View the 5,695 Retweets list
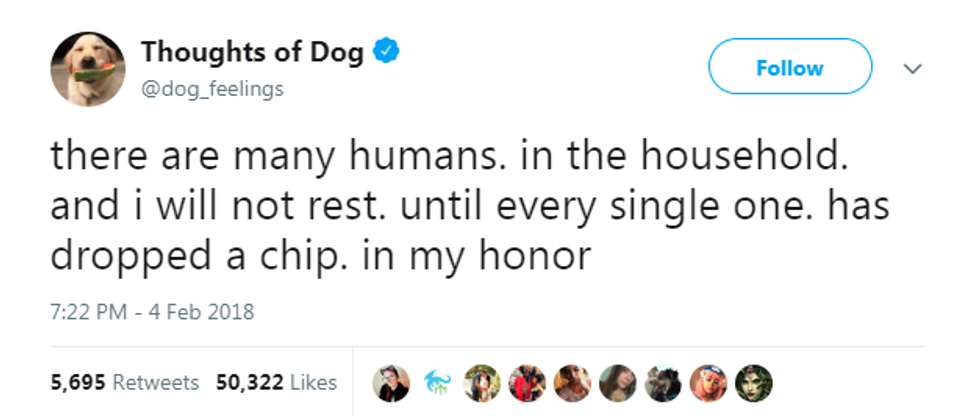 tap(124, 383)
